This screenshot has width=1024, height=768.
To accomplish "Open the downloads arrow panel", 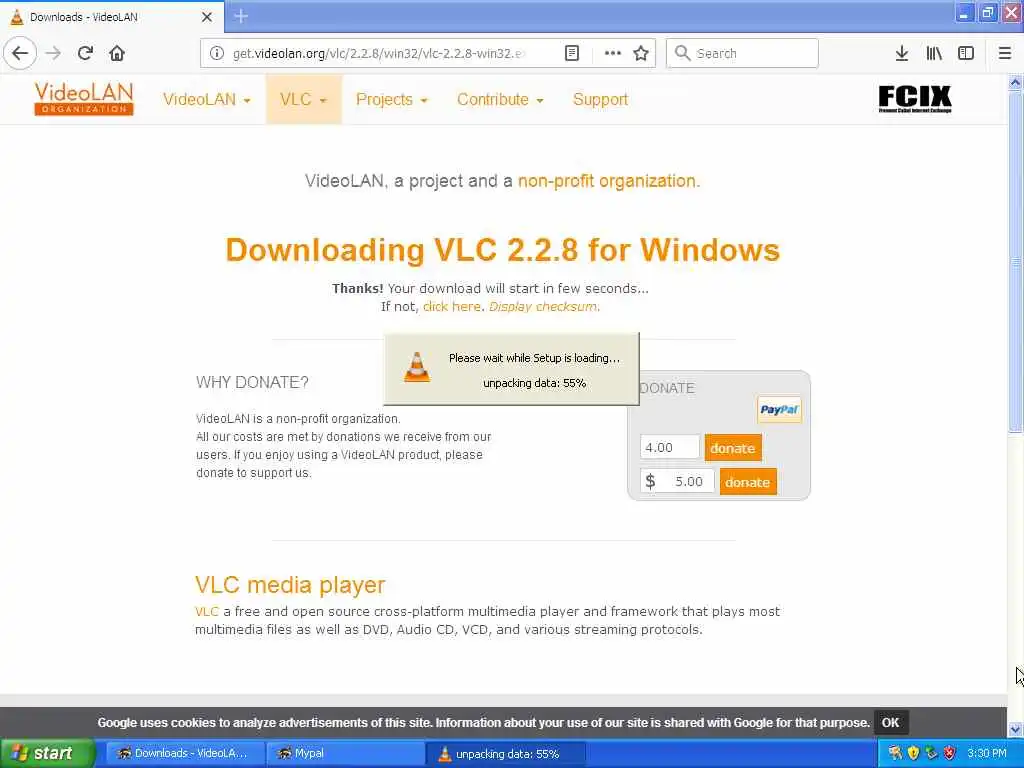I will click(902, 53).
